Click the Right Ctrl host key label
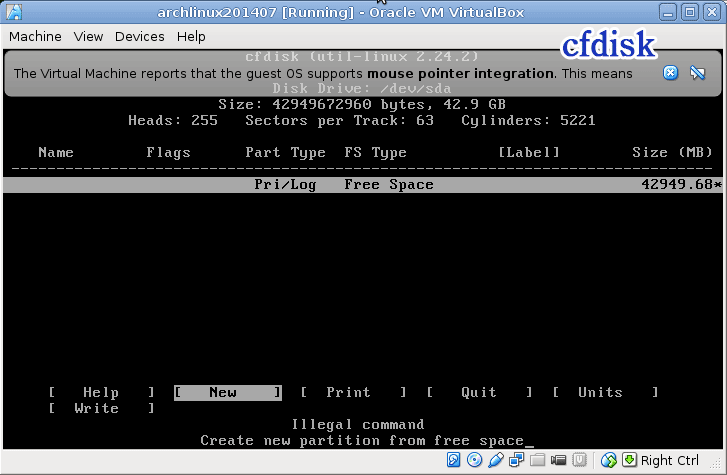This screenshot has height=475, width=727. tap(670, 460)
